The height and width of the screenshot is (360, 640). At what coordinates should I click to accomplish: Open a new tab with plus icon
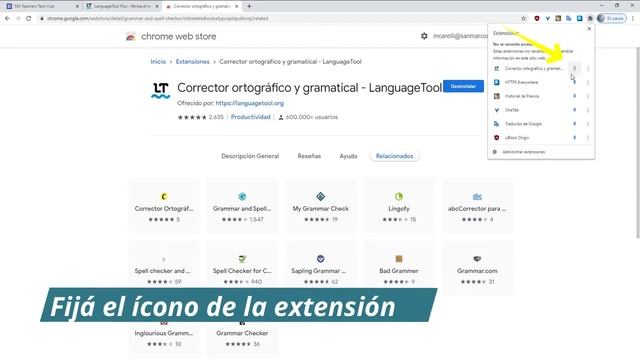pos(249,6)
